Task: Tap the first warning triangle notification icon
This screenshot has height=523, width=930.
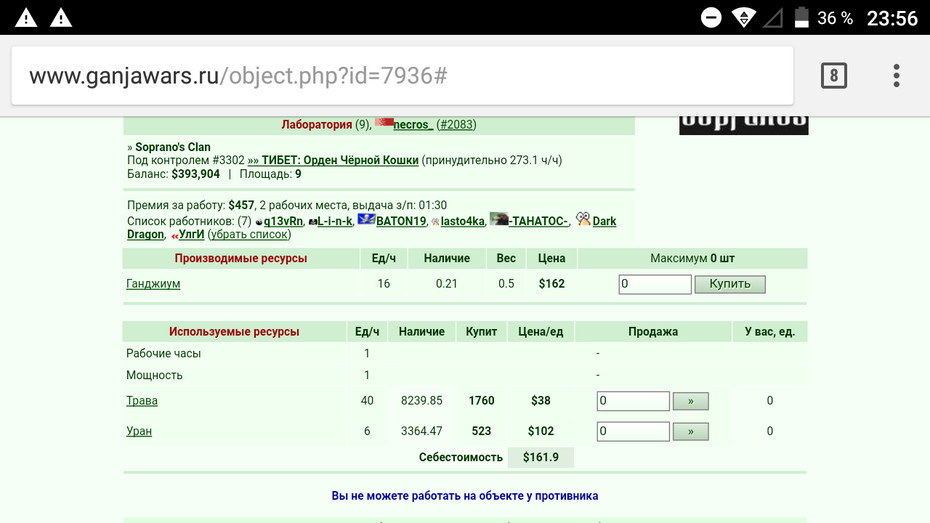Action: pyautogui.click(x=26, y=18)
